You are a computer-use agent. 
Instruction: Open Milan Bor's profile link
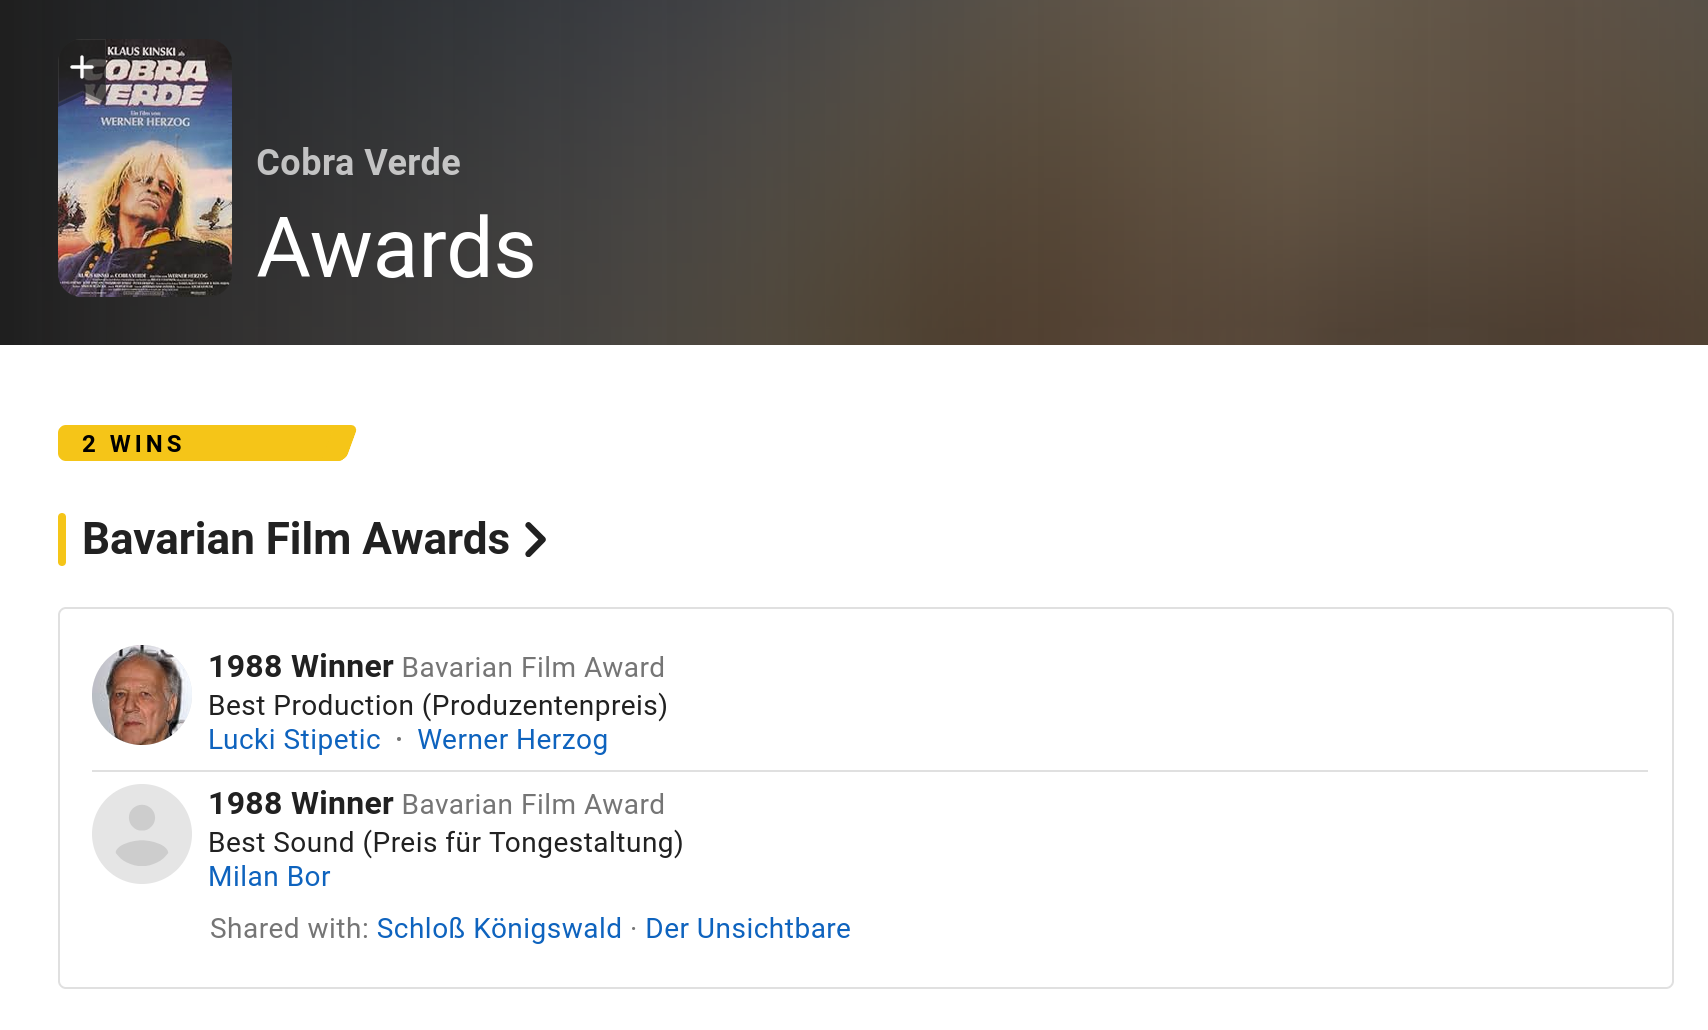(269, 877)
